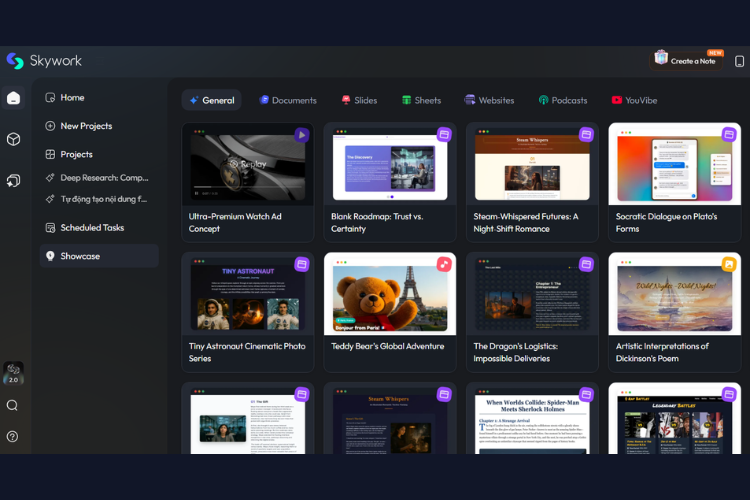This screenshot has width=750, height=500.
Task: Open Socratic Dialogue on Plato's Forms thumbnail
Action: coord(674,164)
